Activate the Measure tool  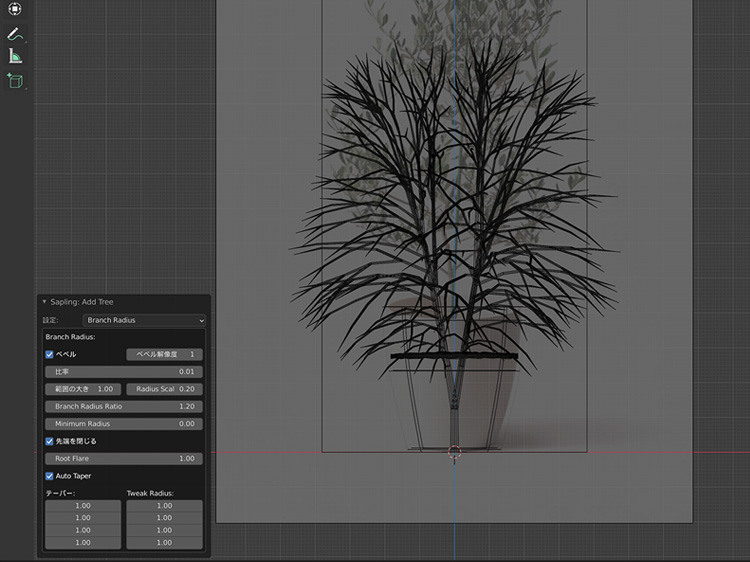(14, 56)
